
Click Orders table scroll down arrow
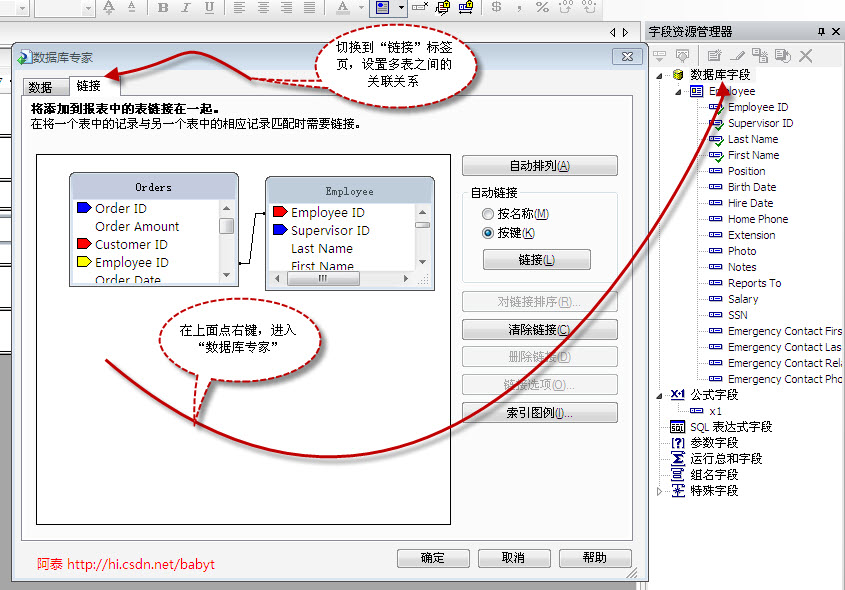(226, 275)
